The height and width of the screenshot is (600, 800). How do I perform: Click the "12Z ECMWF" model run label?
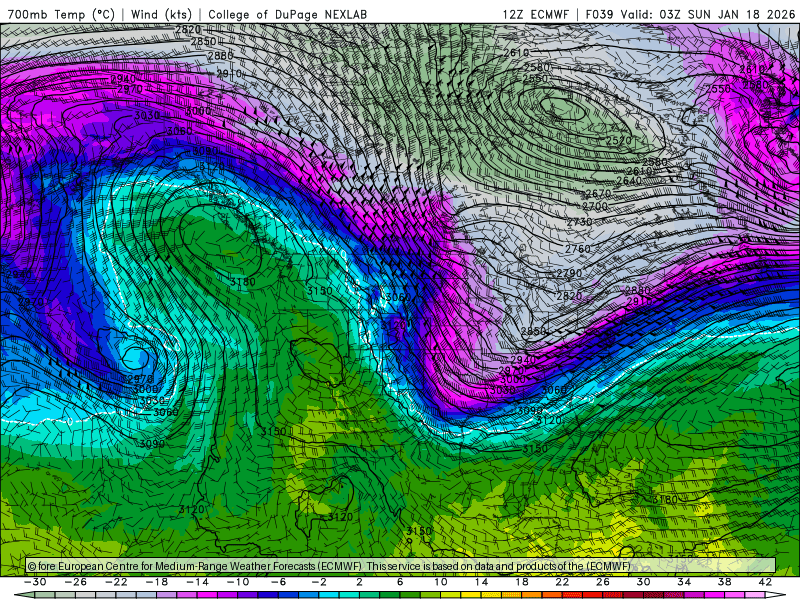pyautogui.click(x=535, y=14)
